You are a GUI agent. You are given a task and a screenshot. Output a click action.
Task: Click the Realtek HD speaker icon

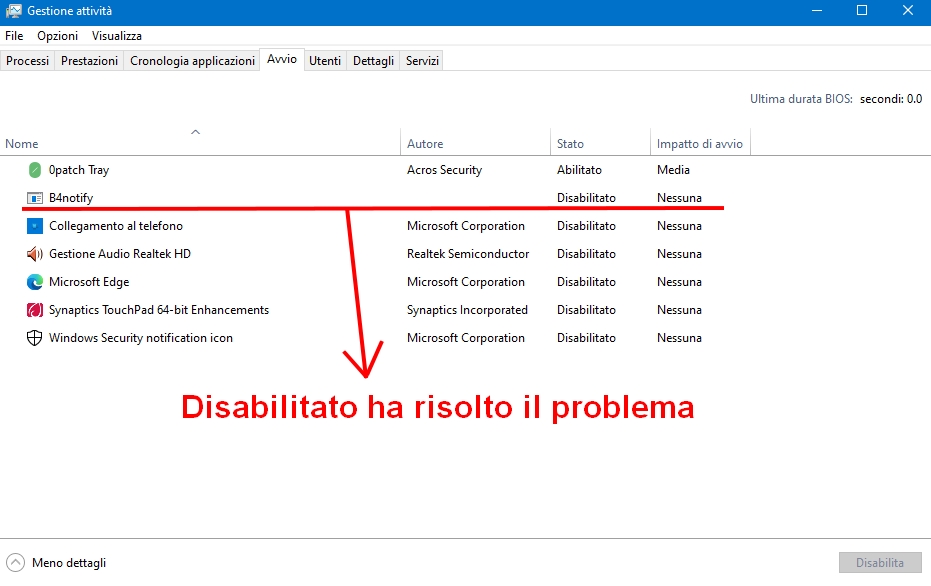[34, 254]
